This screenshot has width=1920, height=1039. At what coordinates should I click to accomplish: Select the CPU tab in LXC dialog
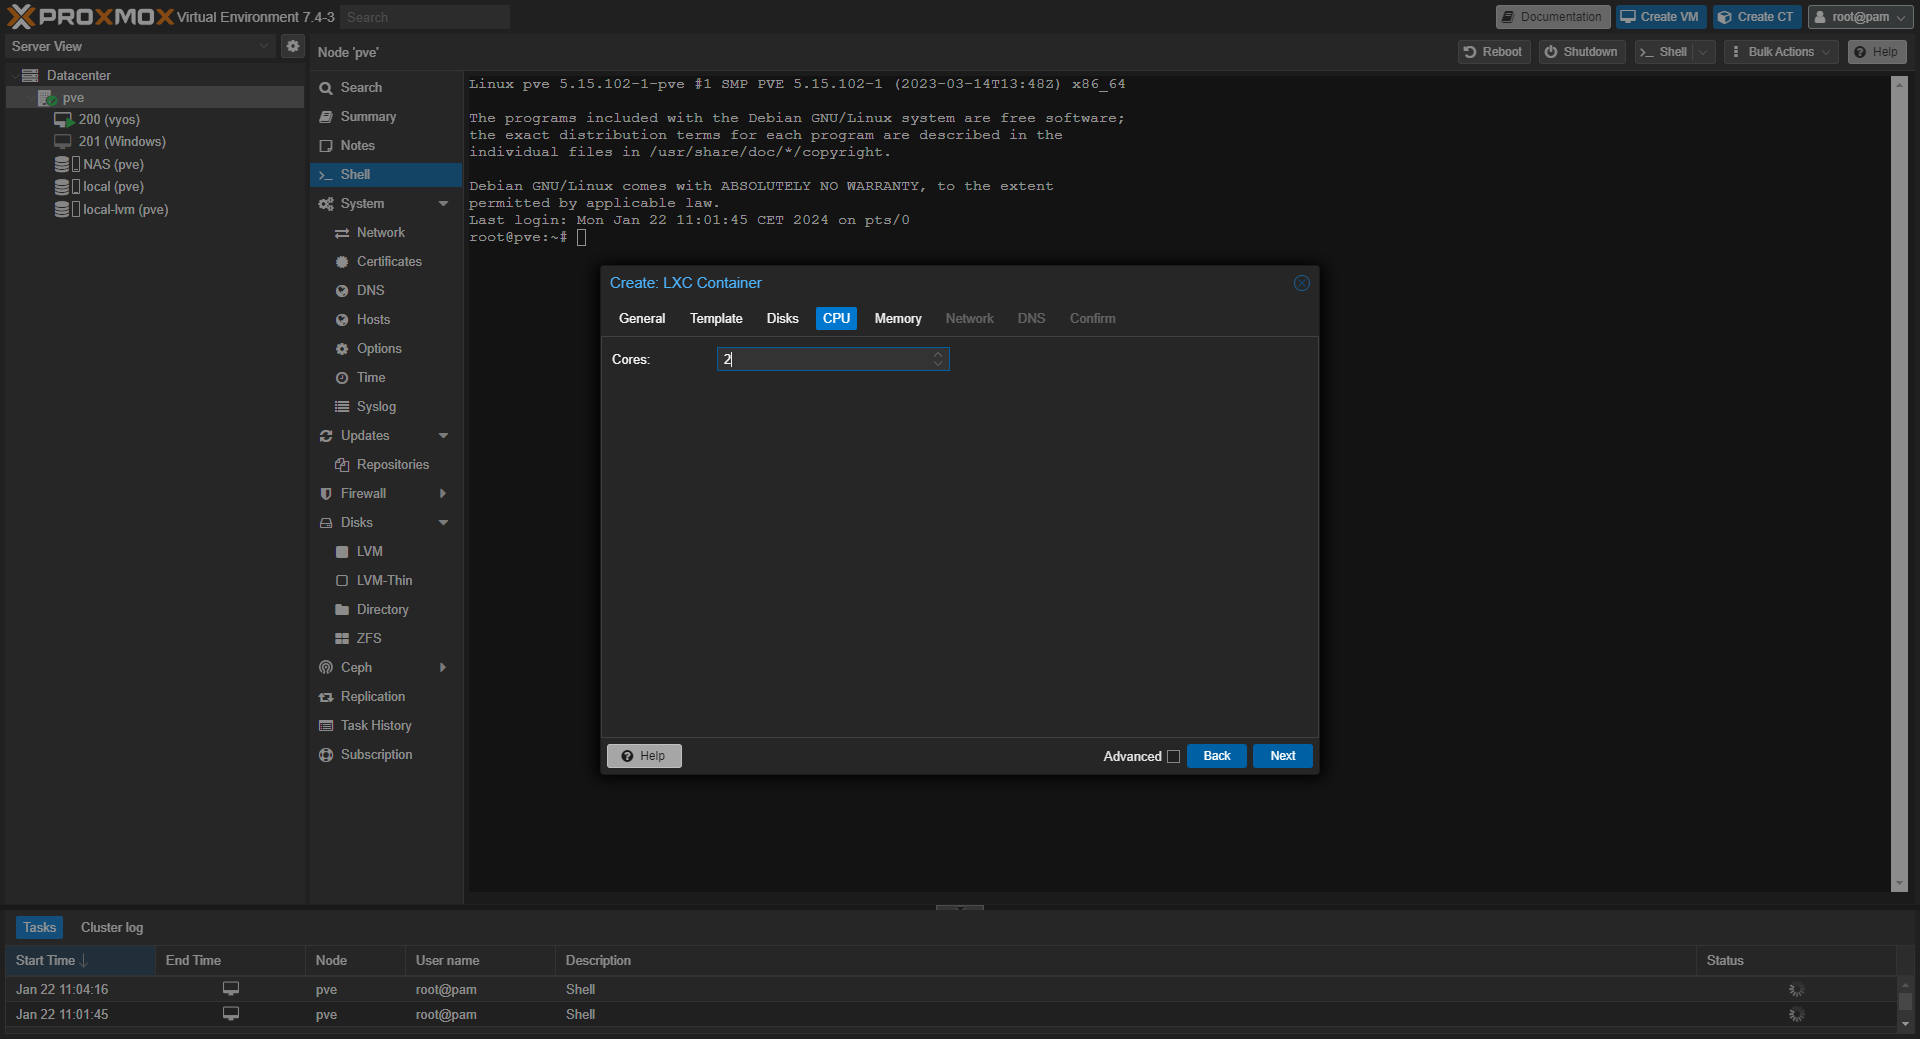point(836,318)
